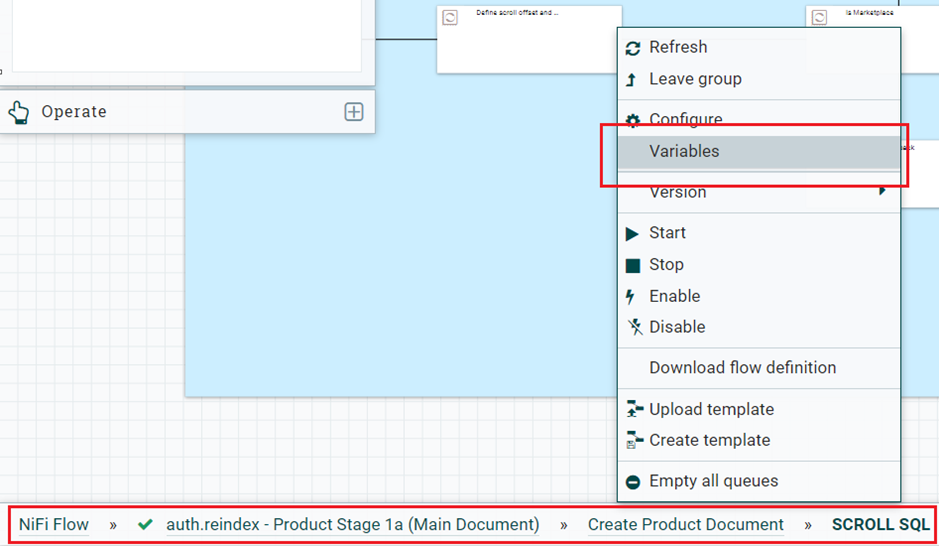Open the Version submenu arrow
The image size is (939, 546).
(882, 191)
